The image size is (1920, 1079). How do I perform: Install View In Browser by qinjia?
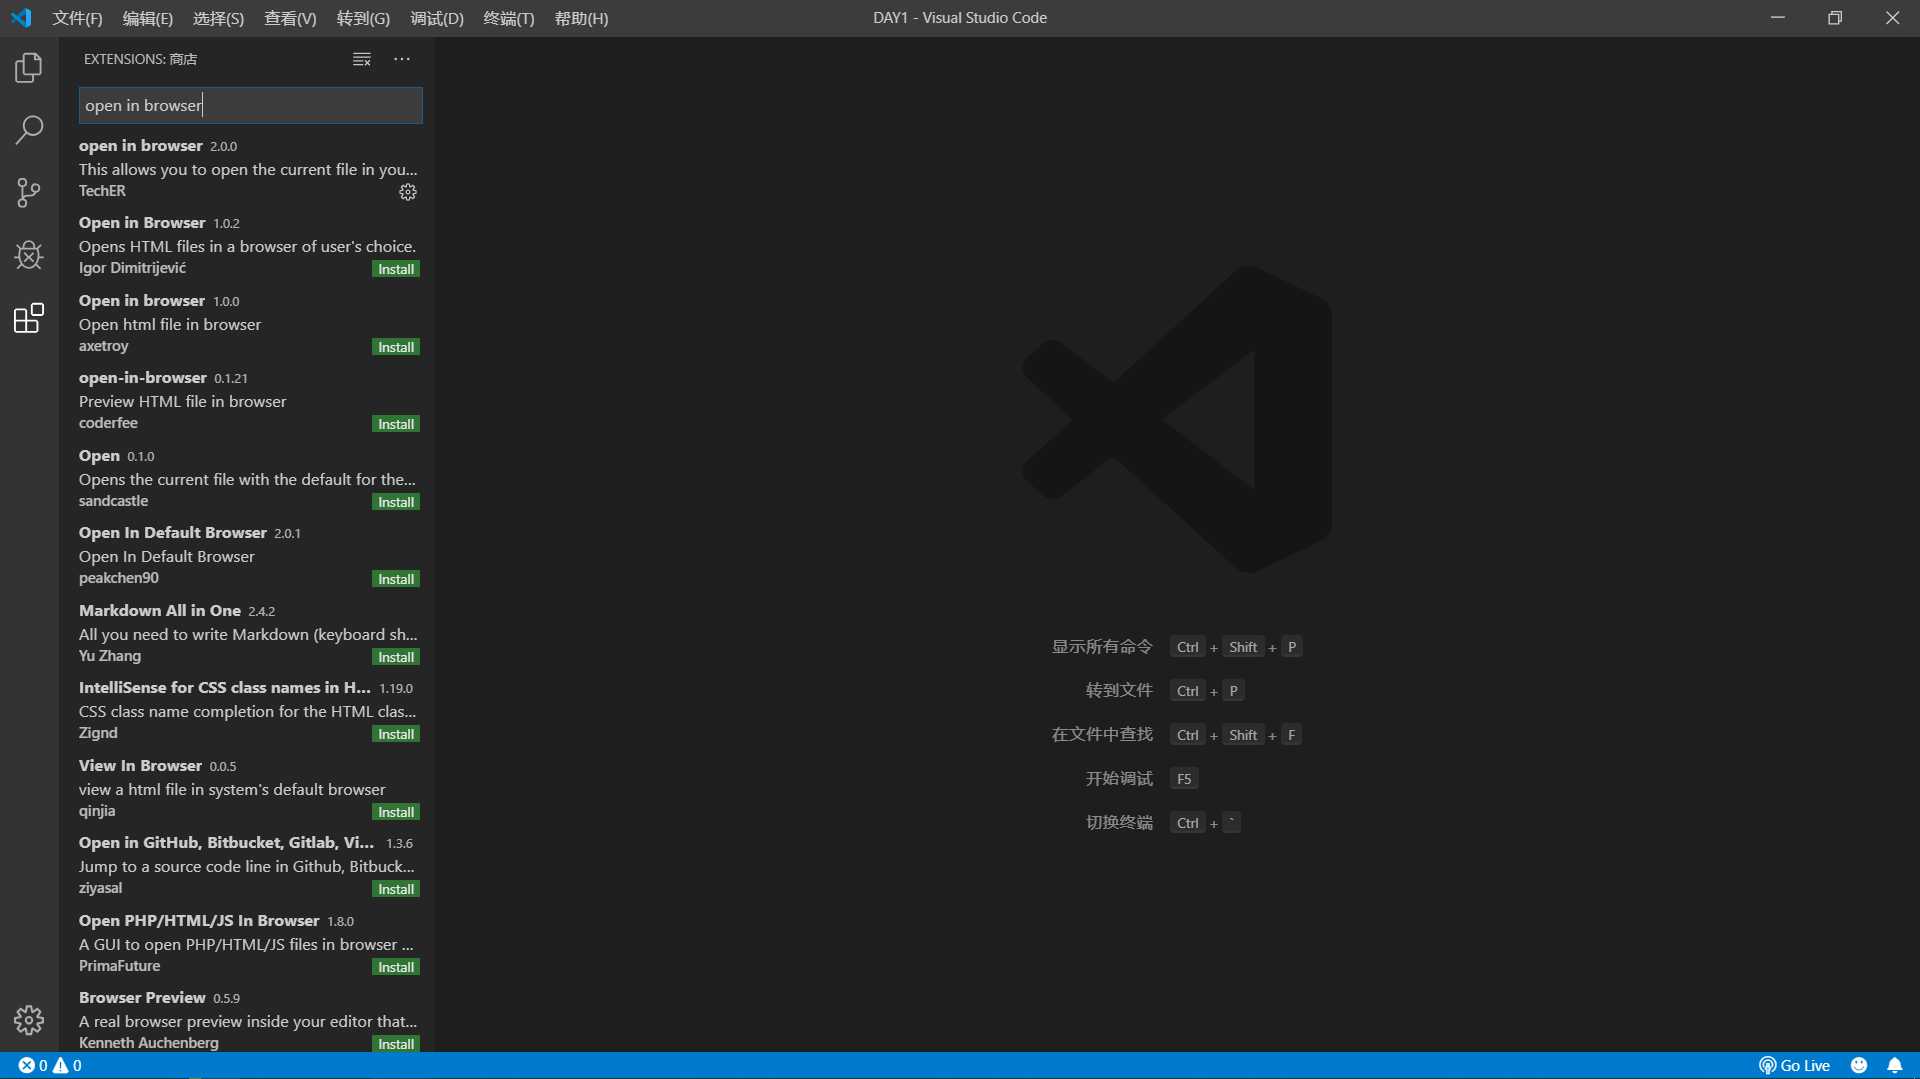click(x=396, y=812)
